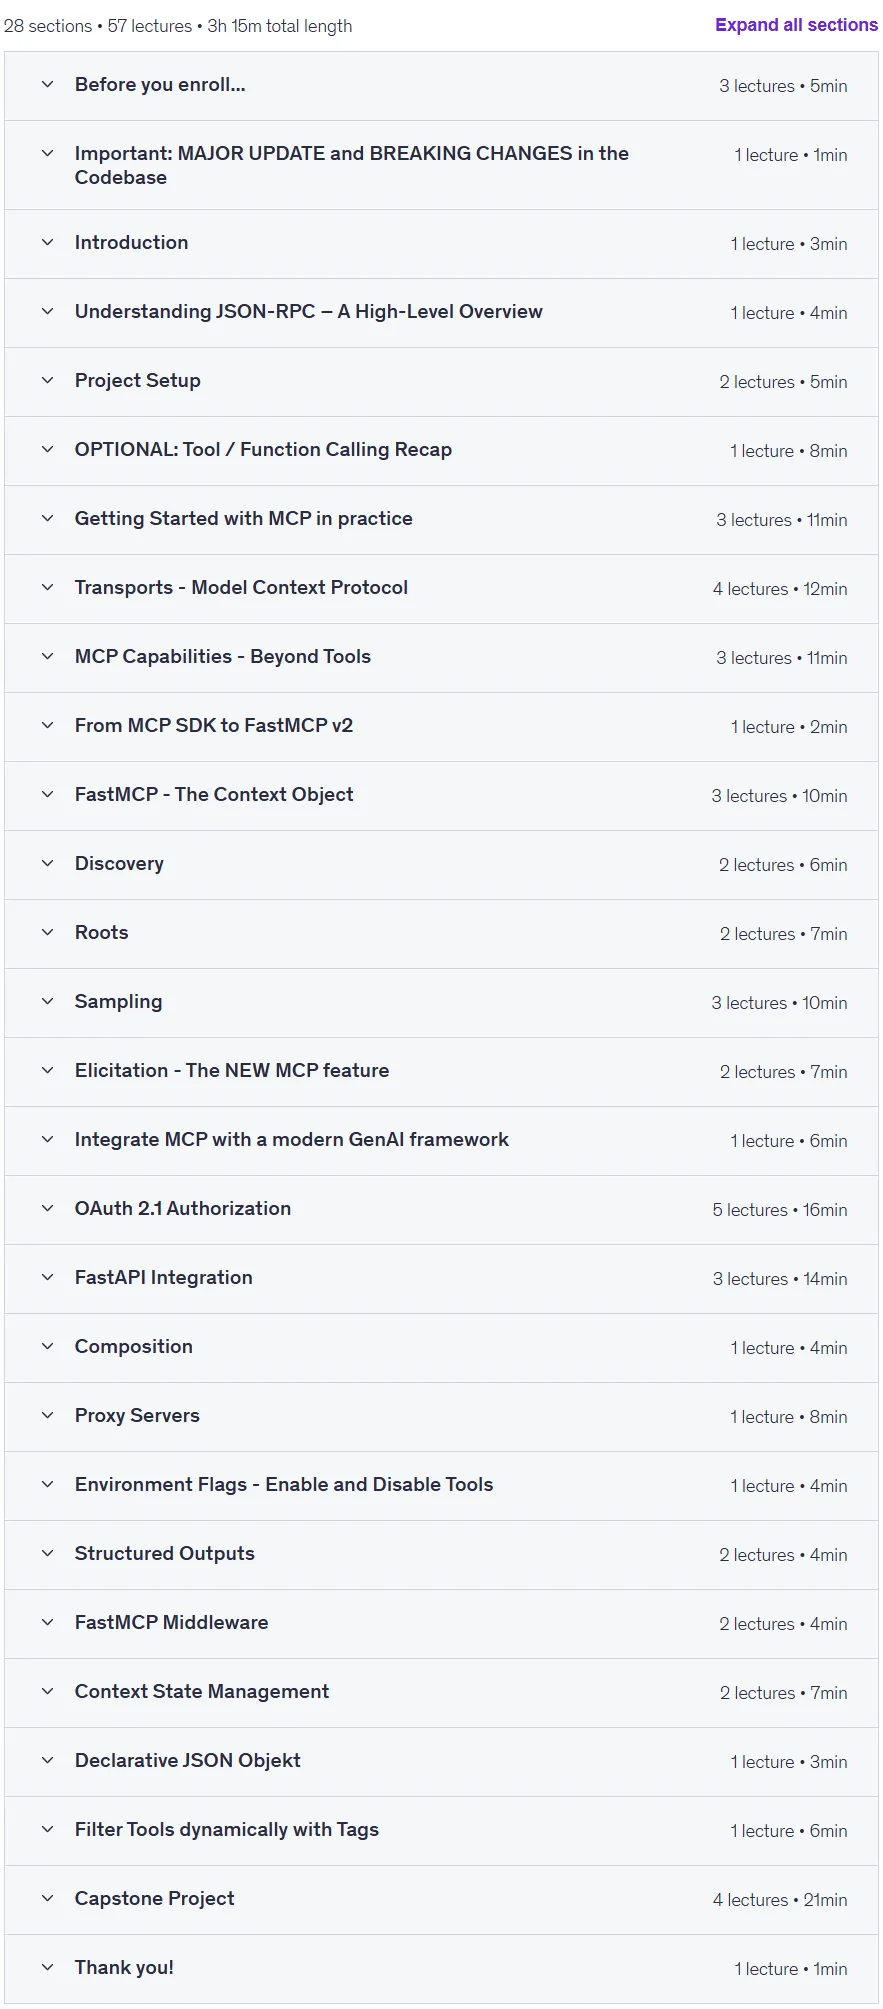Expand the 'Before you enroll...' section chevron
The image size is (883, 2009).
[x=47, y=85]
